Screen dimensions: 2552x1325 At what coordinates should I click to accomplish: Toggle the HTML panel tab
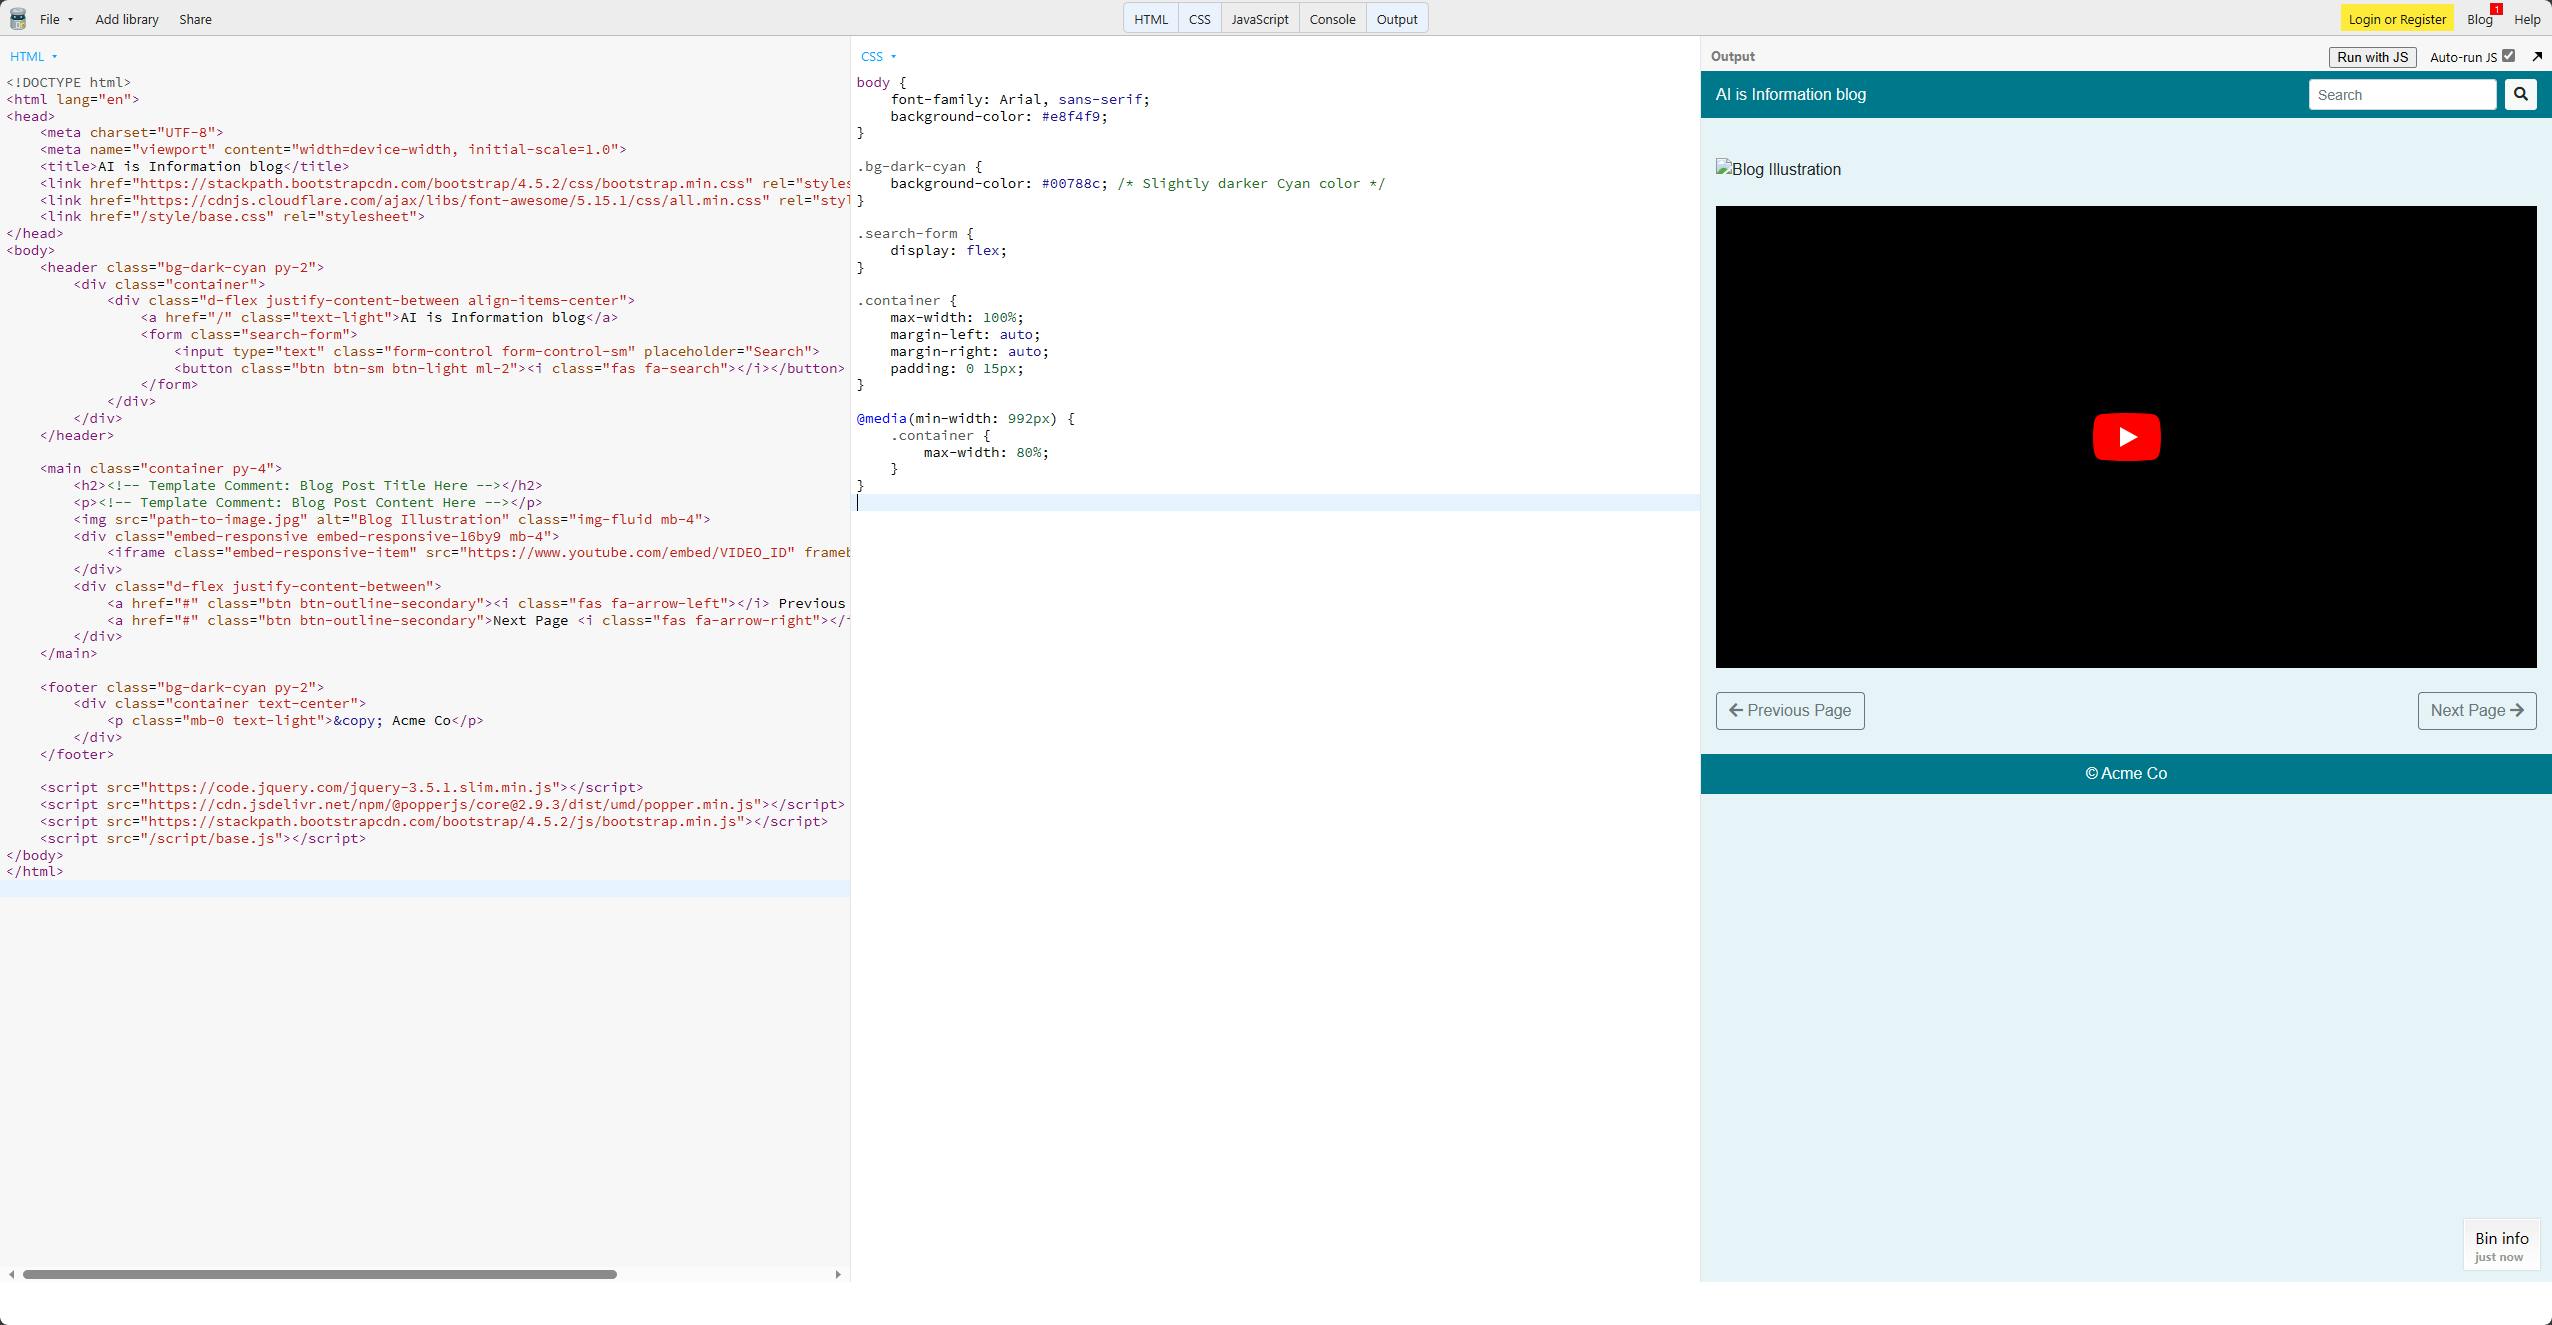point(1150,19)
